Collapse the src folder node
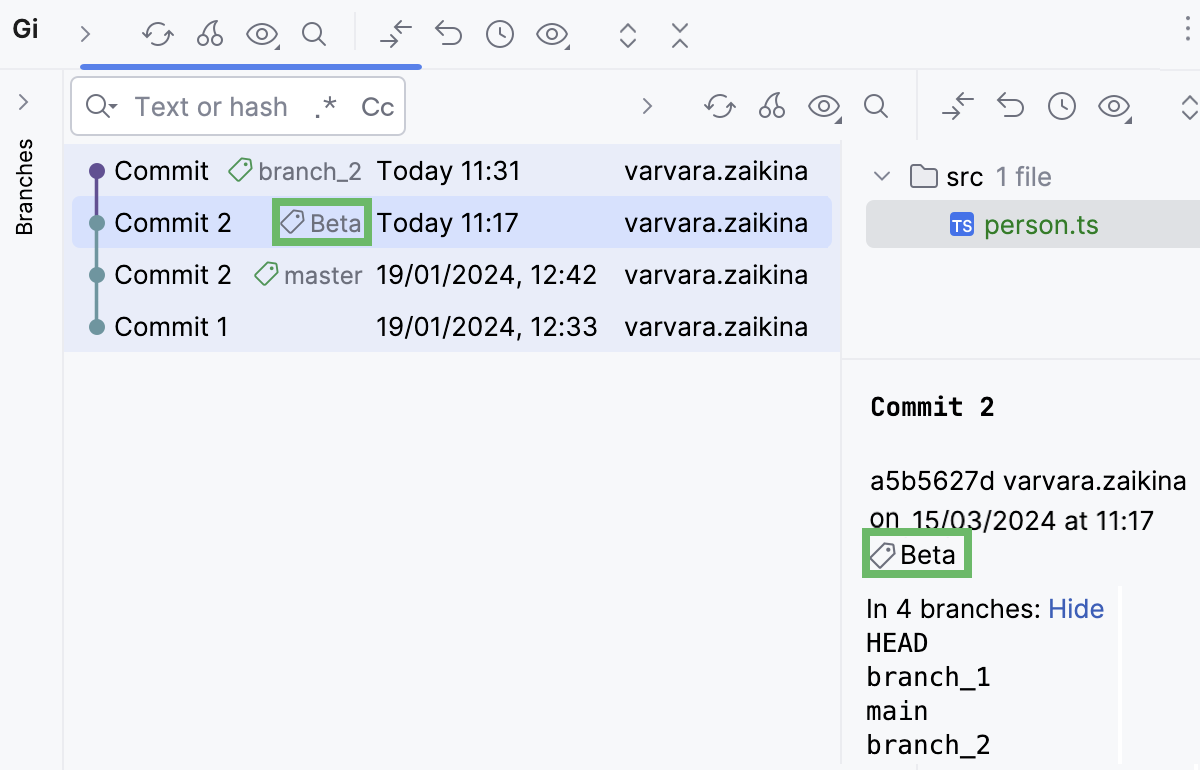 point(881,176)
